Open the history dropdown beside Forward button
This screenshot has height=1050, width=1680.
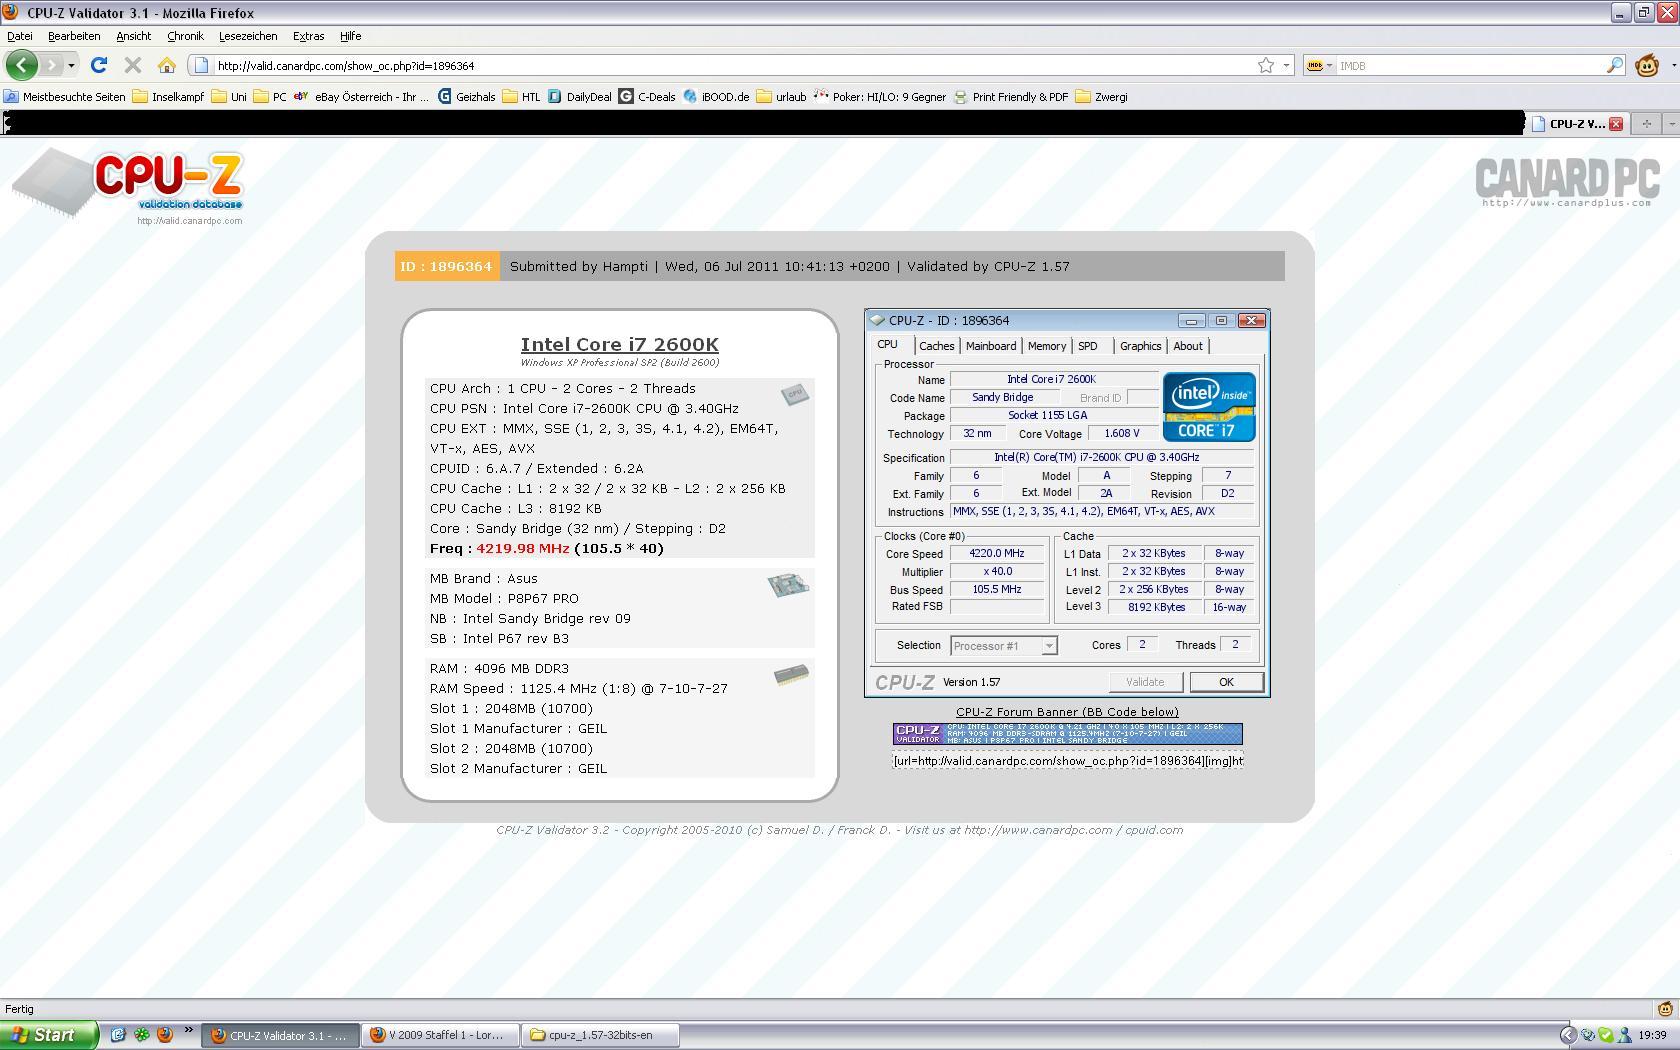(x=71, y=65)
